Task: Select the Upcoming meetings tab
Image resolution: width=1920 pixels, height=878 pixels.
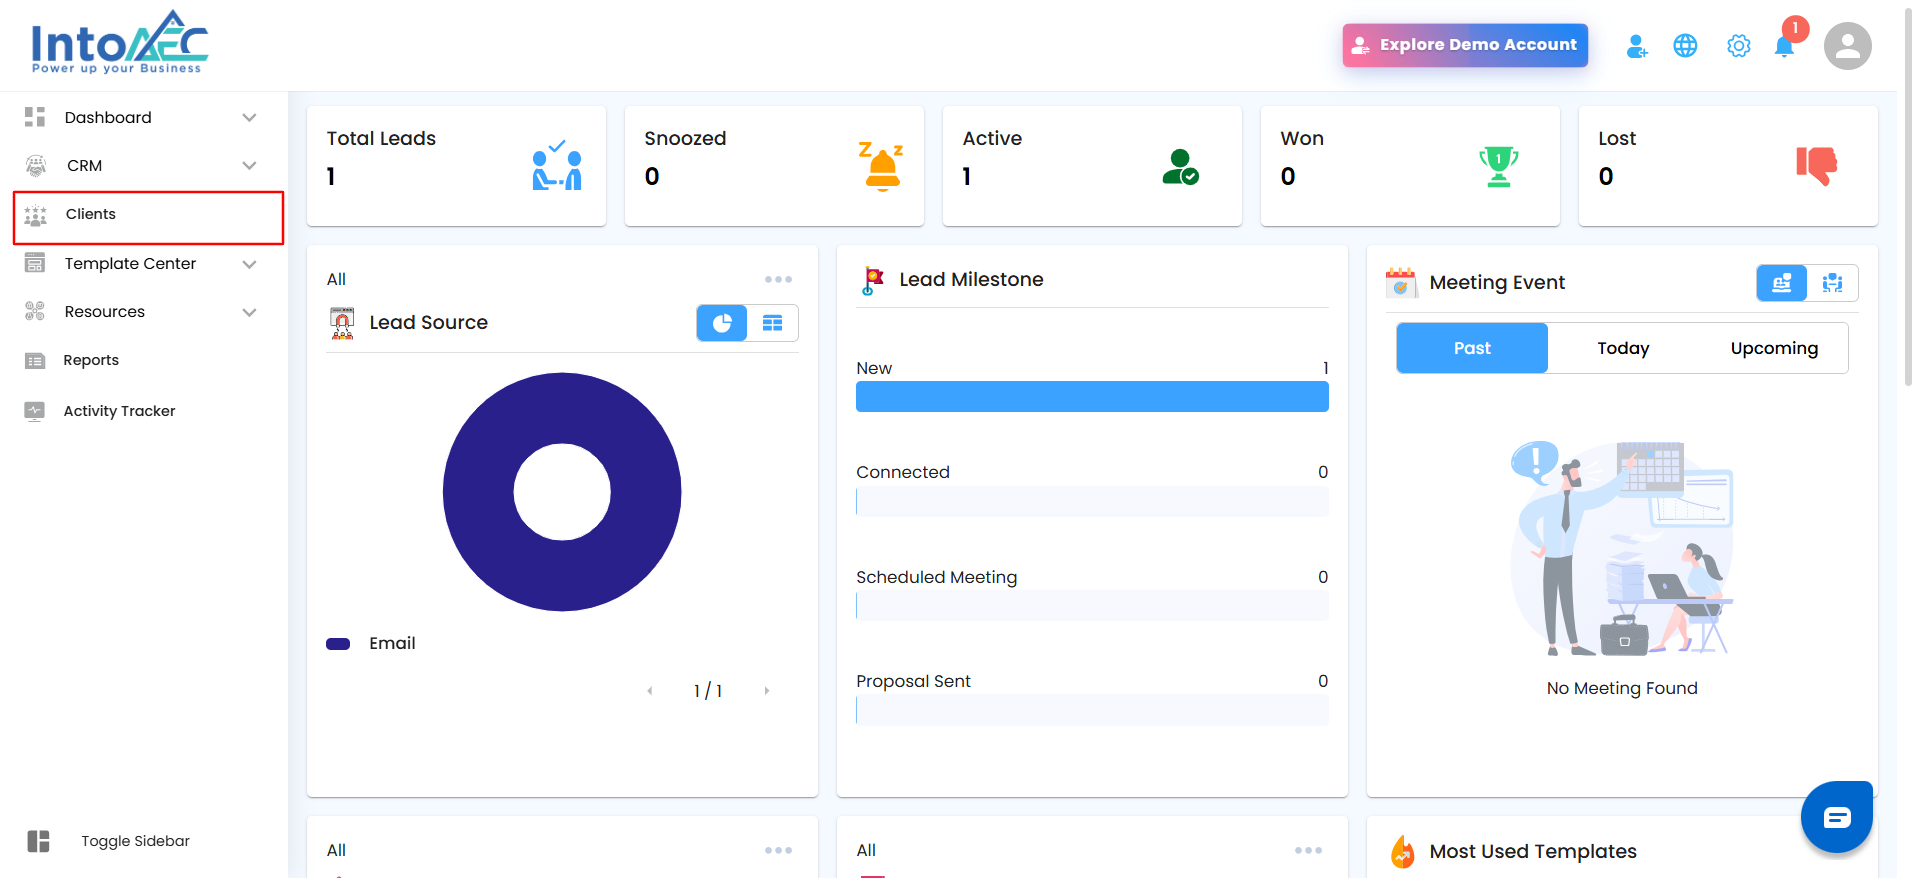Action: click(1773, 348)
